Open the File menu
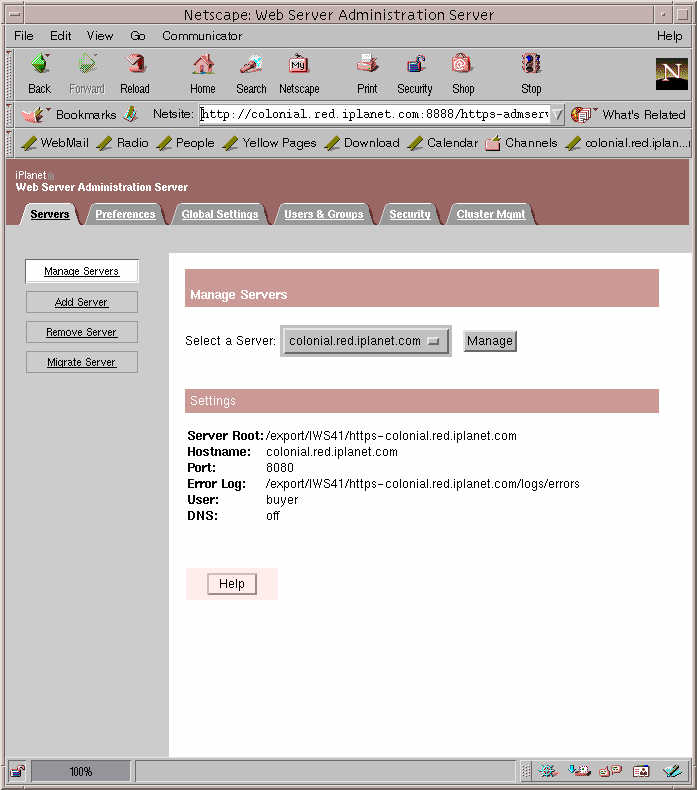Screen dimensions: 697x790 tap(24, 36)
